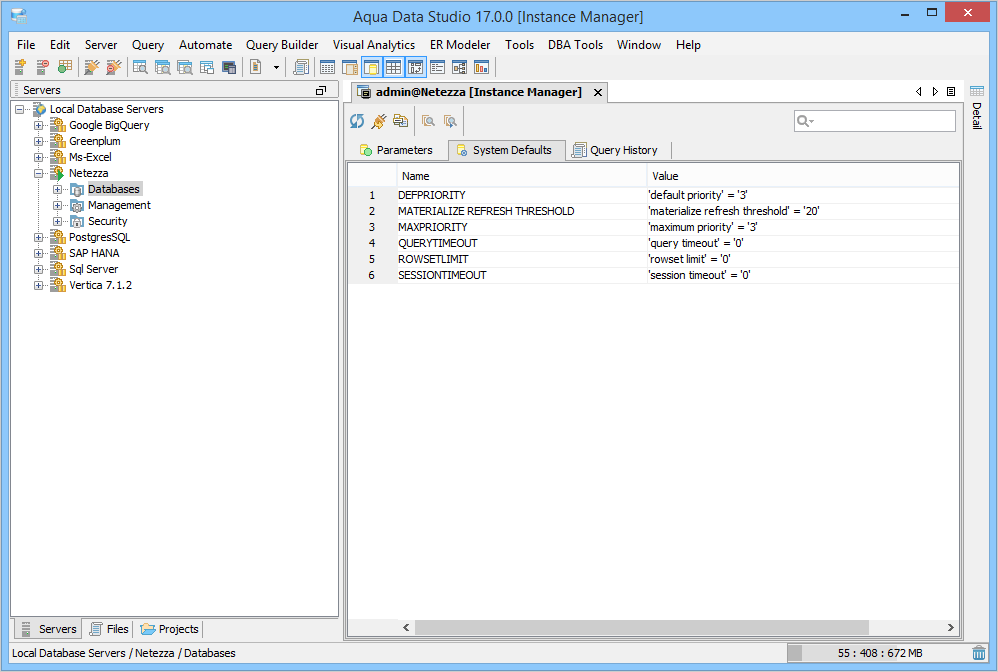998x672 pixels.
Task: Click the new document toolbar icon
Action: [256, 67]
